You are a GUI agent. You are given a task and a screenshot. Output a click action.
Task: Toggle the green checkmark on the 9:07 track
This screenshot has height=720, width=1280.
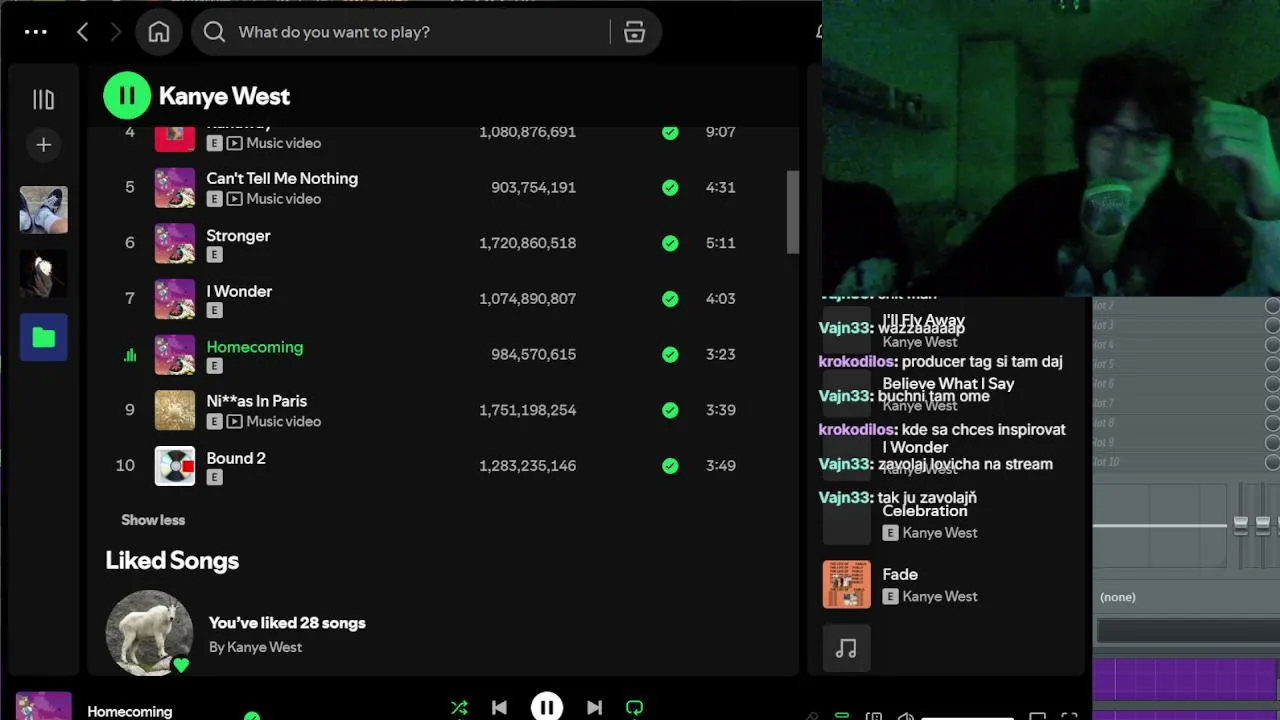[x=670, y=132]
